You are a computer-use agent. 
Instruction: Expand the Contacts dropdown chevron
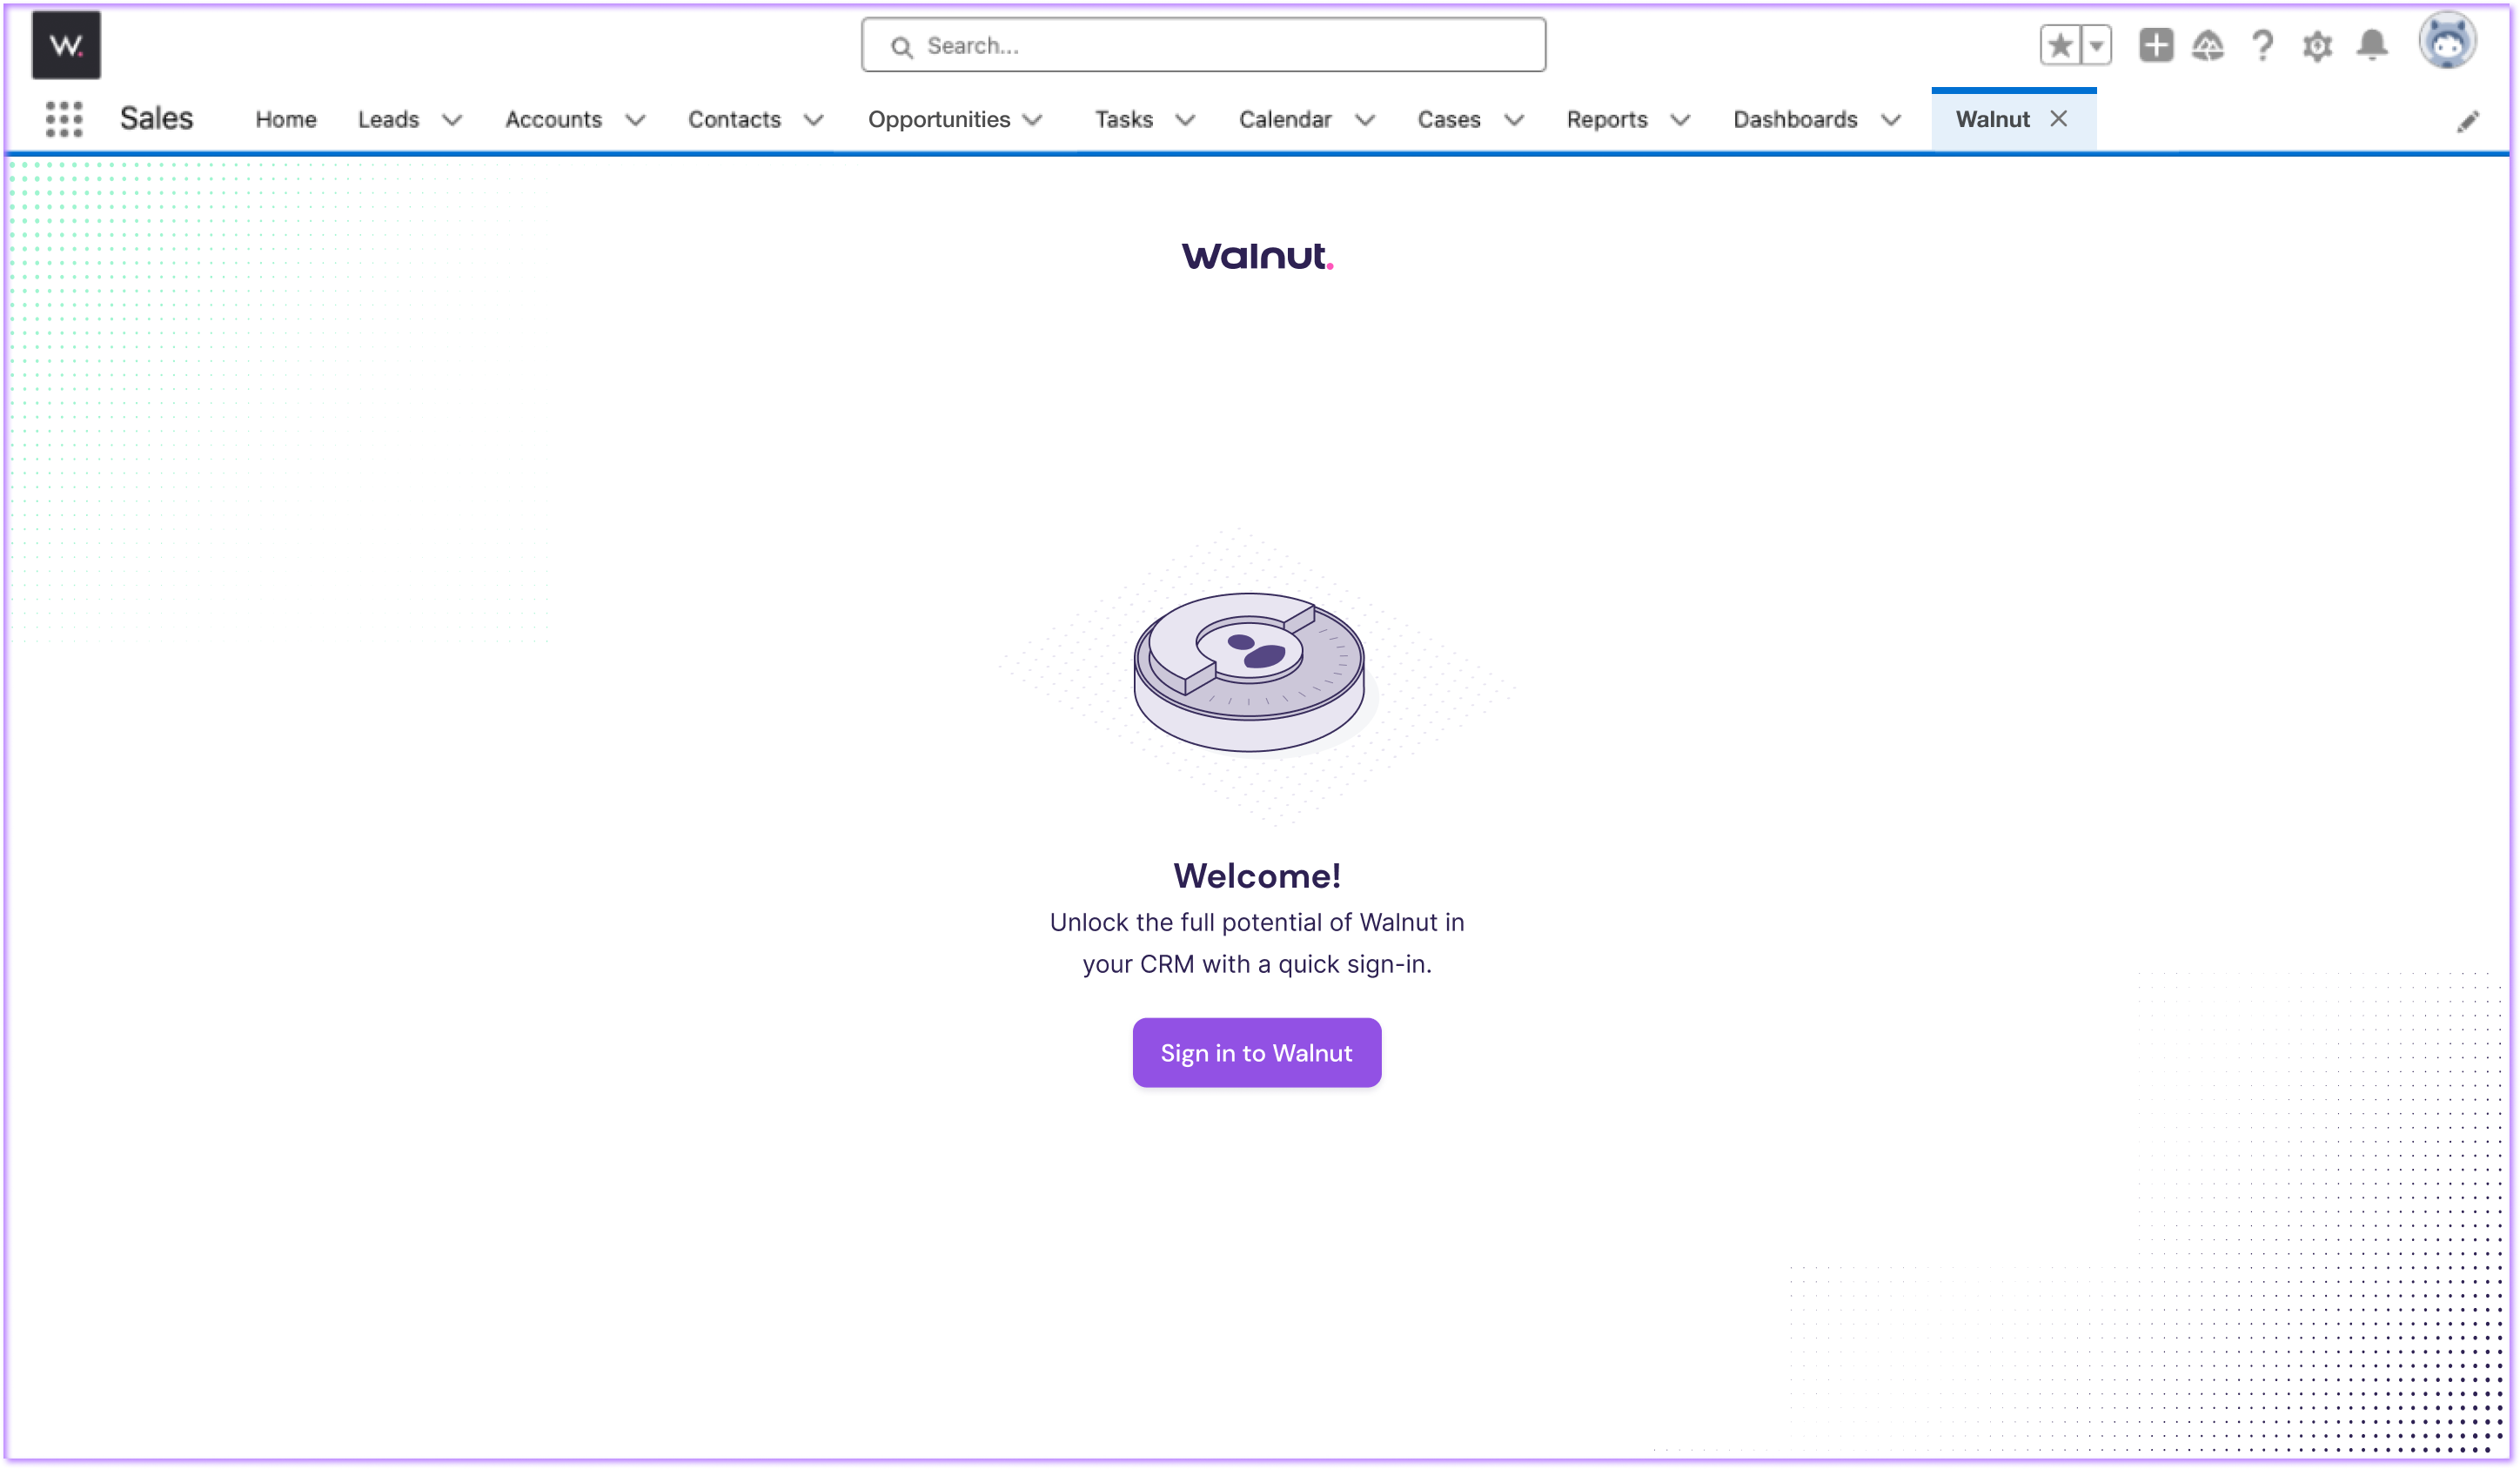tap(813, 120)
